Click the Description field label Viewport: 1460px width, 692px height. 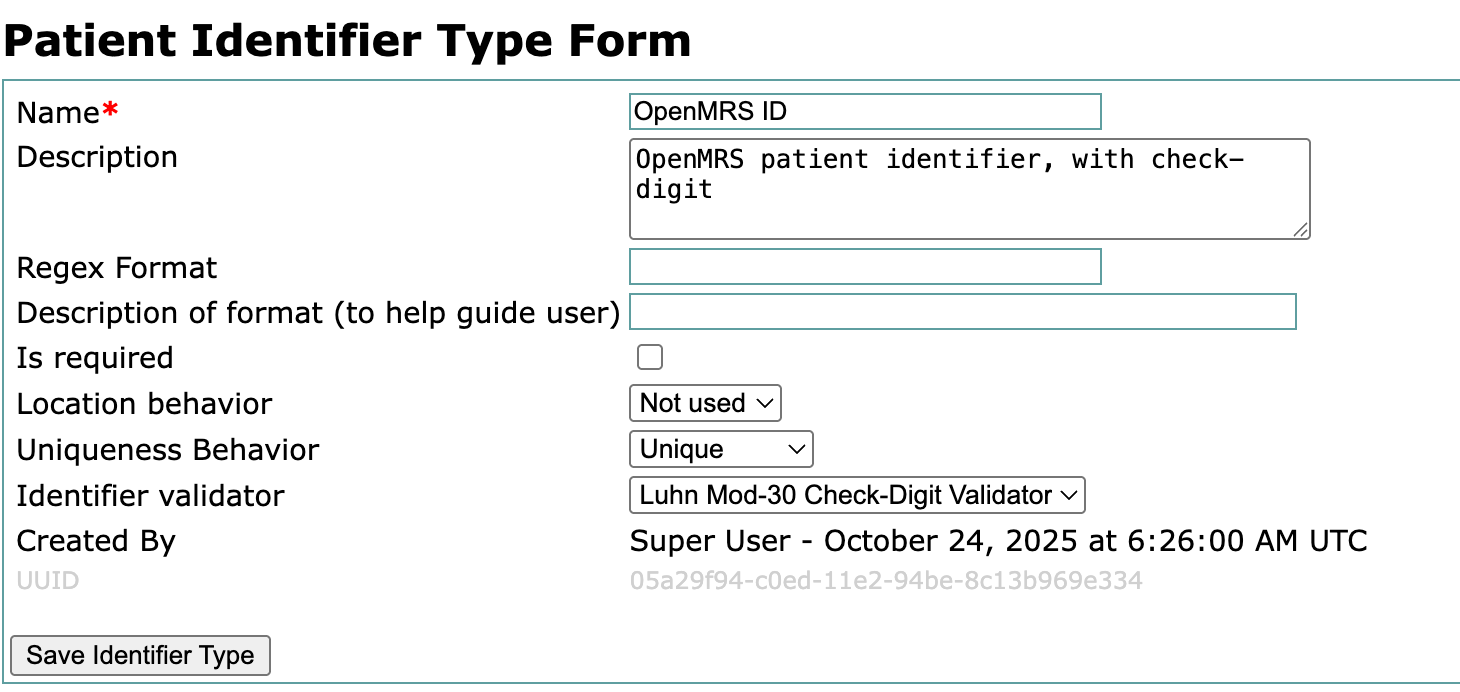(97, 157)
